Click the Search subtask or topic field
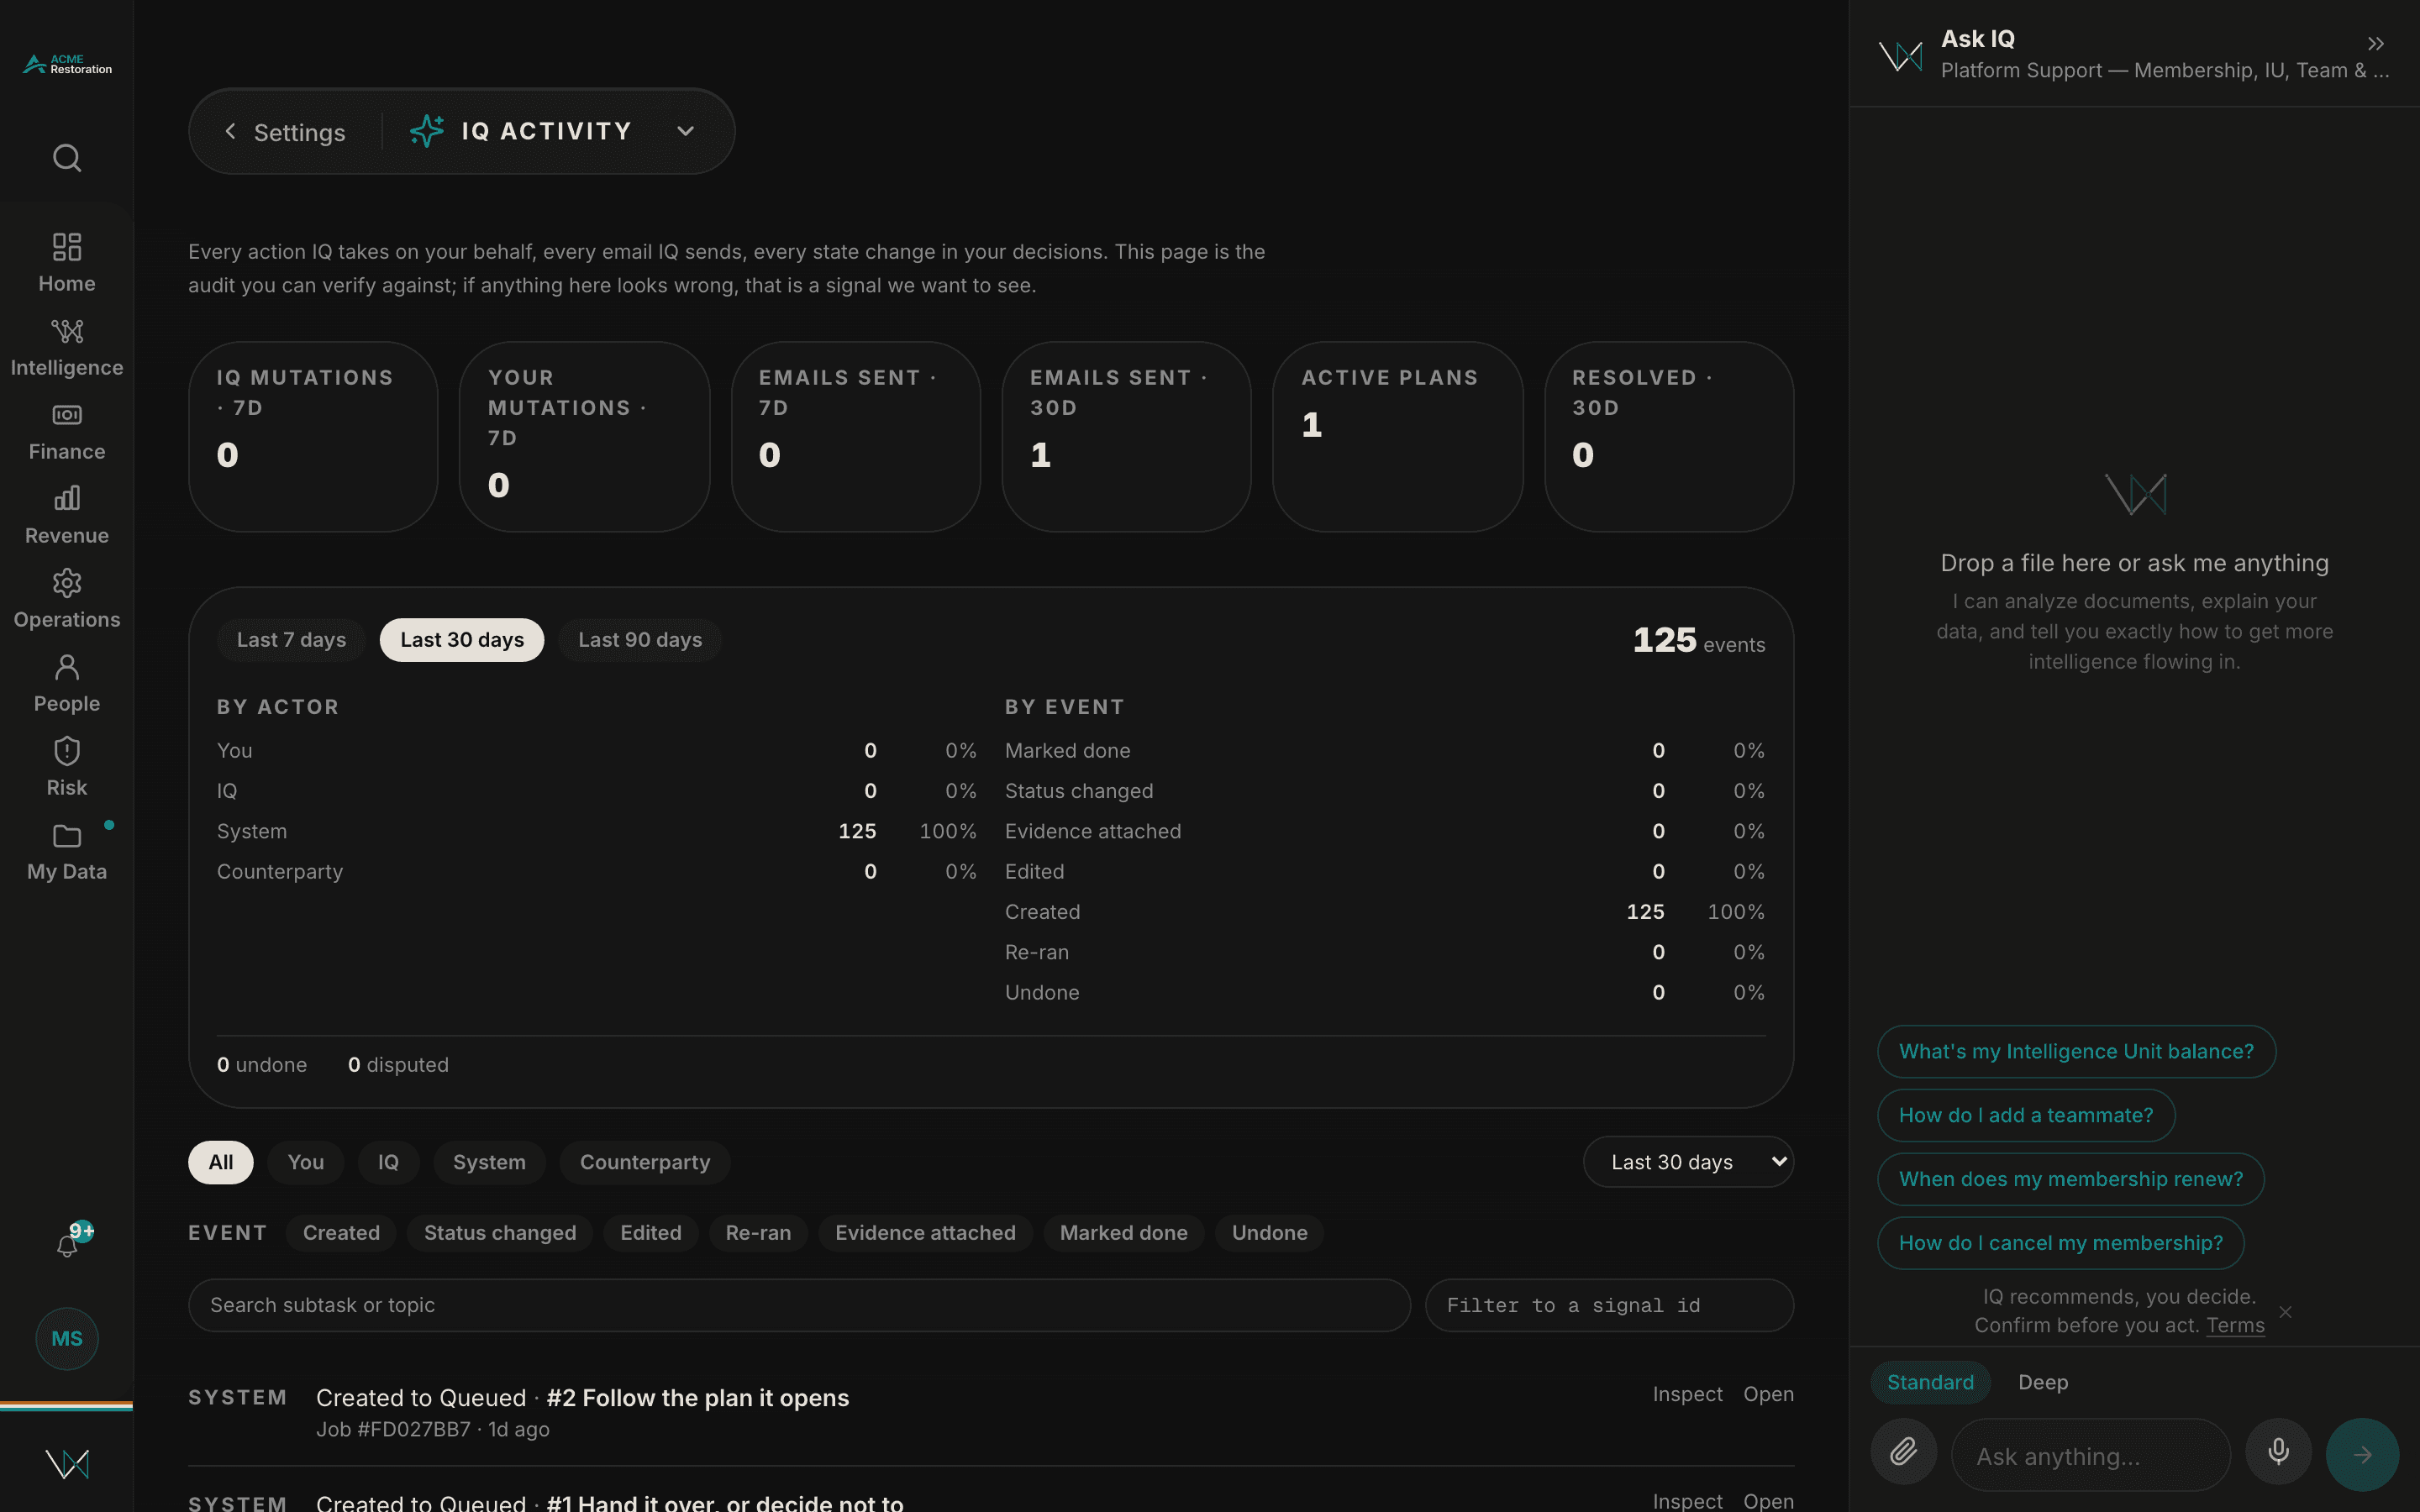 click(x=799, y=1305)
